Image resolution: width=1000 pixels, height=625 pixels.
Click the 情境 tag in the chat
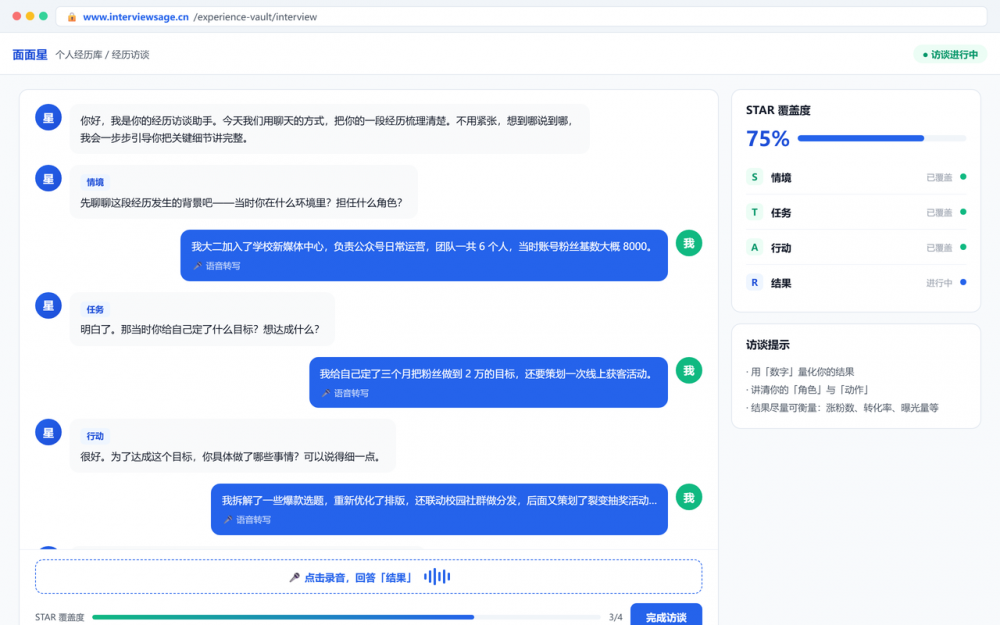[95, 182]
